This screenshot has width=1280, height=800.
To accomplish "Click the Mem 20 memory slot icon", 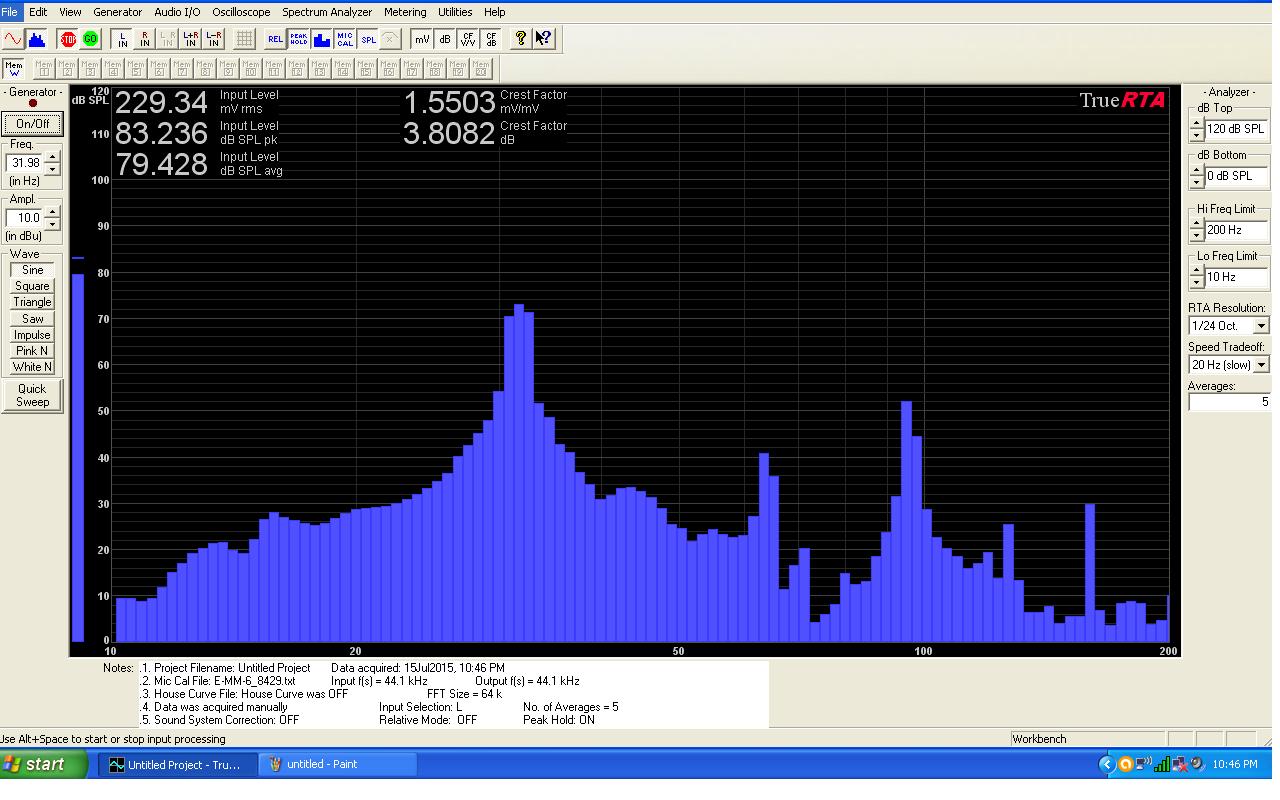I will tap(481, 69).
